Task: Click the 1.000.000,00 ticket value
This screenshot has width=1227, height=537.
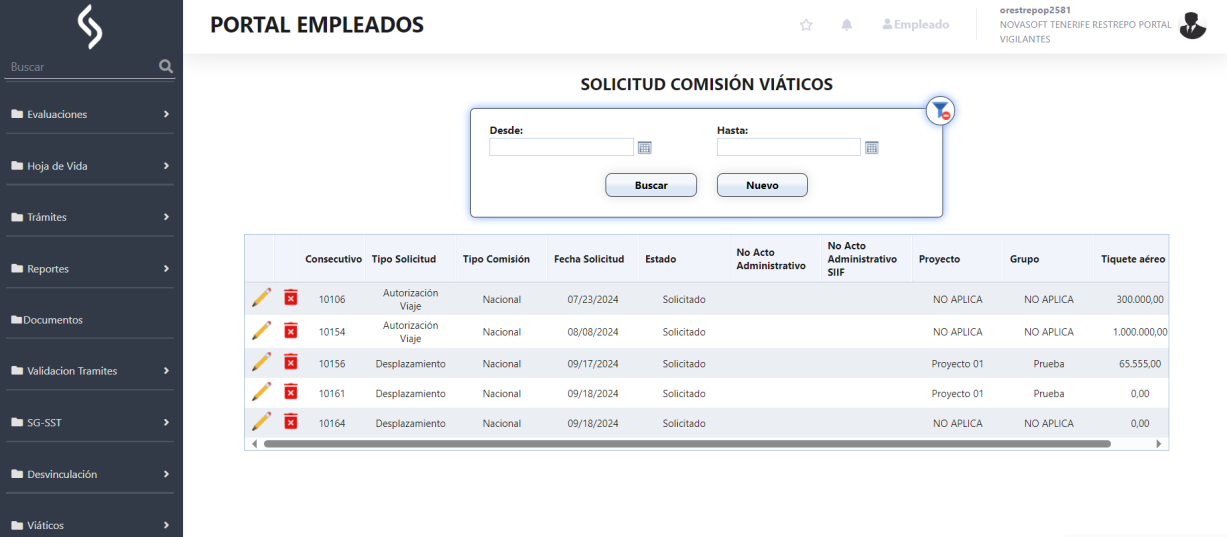Action: (x=1140, y=332)
